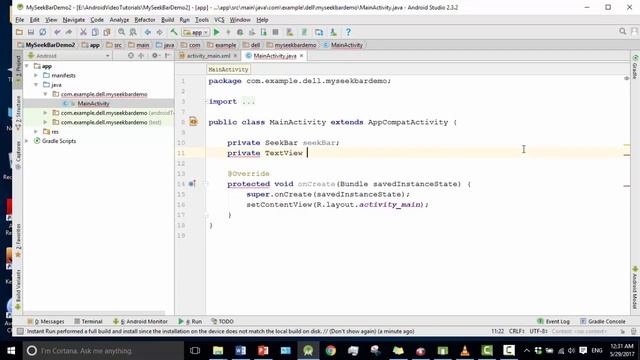640x360 pixels.
Task: Toggle the Favorites side tool window
Action: [18, 241]
